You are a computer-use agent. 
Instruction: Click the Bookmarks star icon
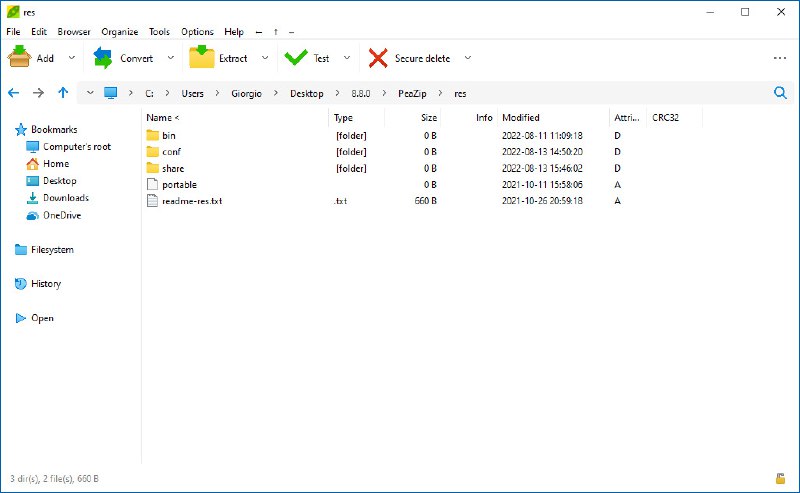tap(20, 130)
